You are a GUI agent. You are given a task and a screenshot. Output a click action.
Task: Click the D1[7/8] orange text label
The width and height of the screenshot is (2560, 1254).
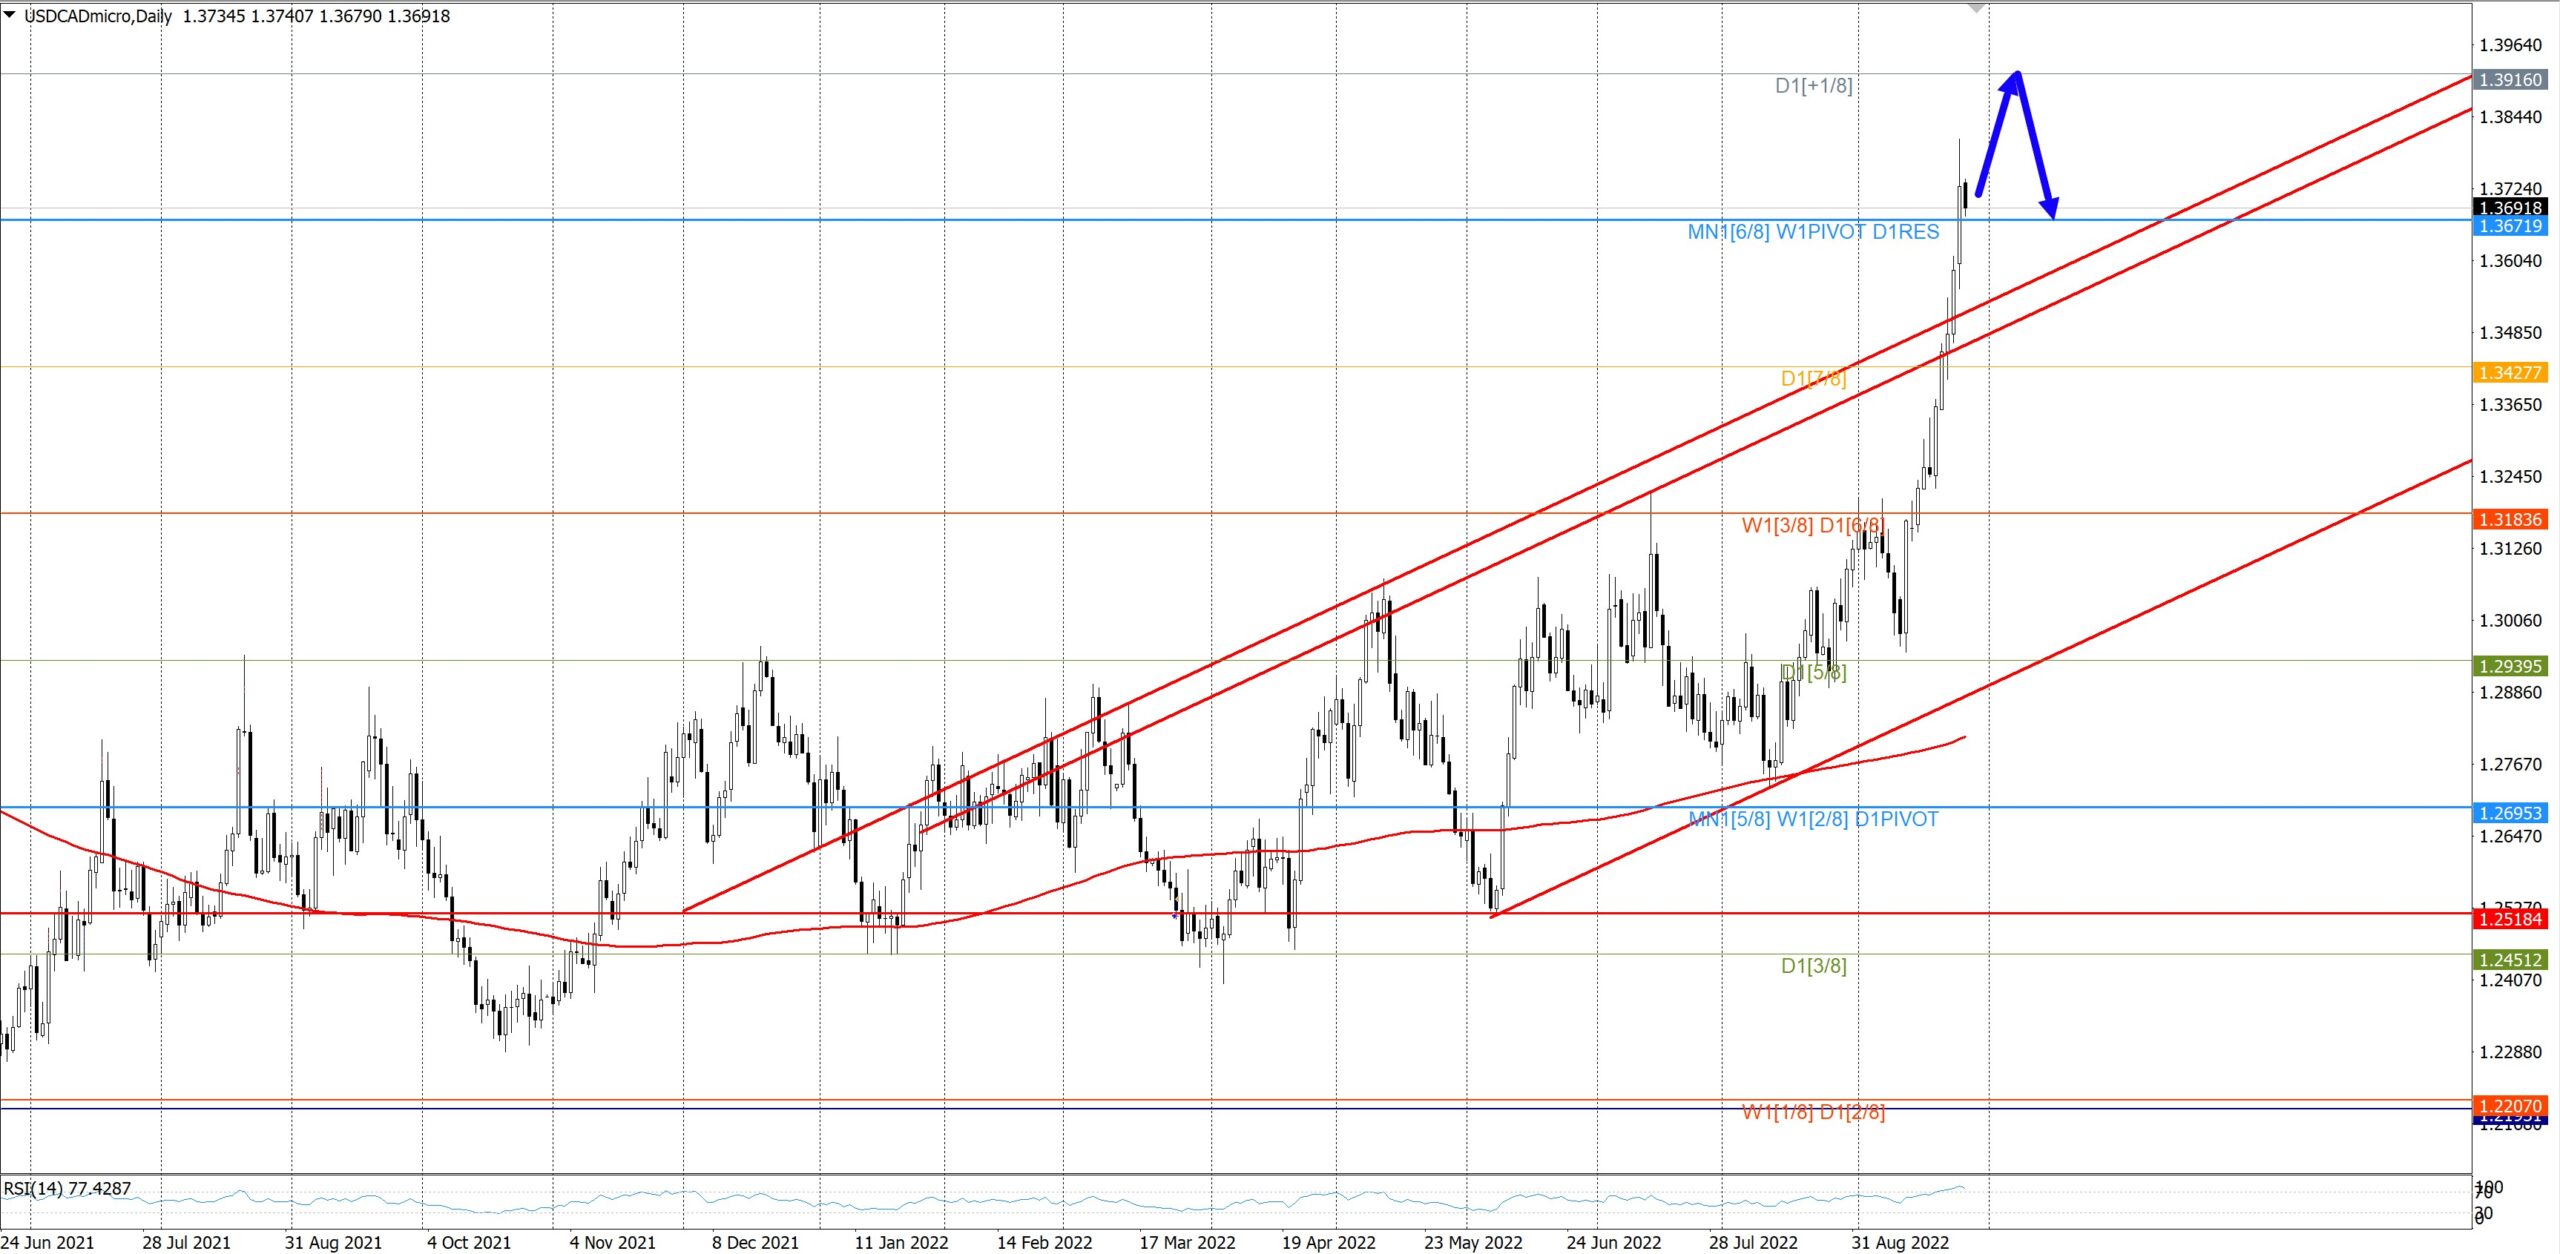point(1813,379)
